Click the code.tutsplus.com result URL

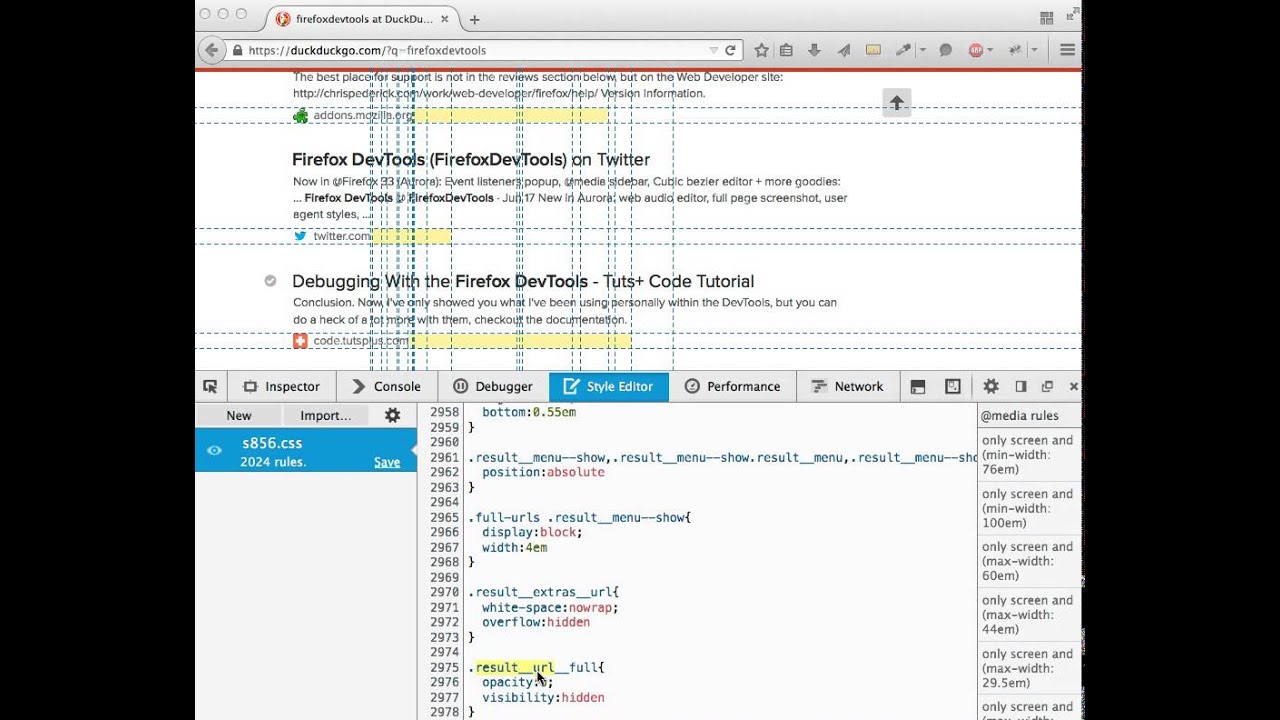tap(361, 341)
